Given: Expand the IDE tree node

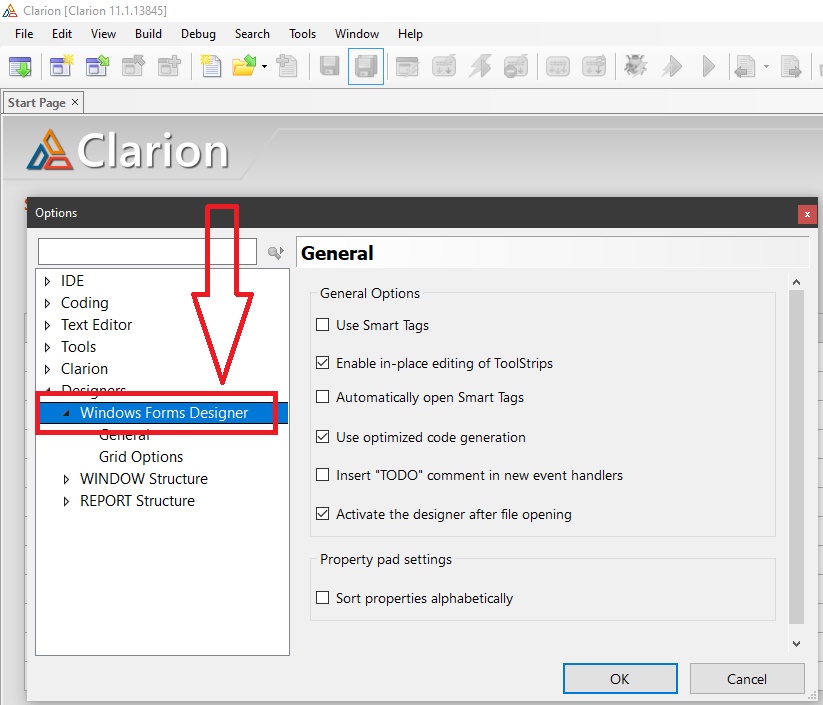Looking at the screenshot, I should coord(47,281).
